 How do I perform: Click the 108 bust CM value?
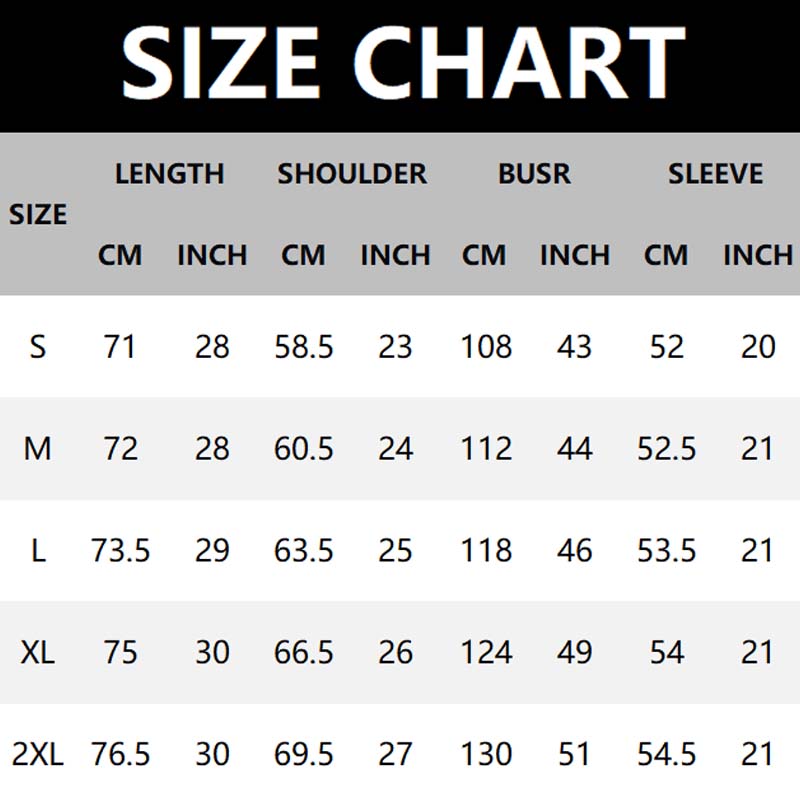pos(486,347)
